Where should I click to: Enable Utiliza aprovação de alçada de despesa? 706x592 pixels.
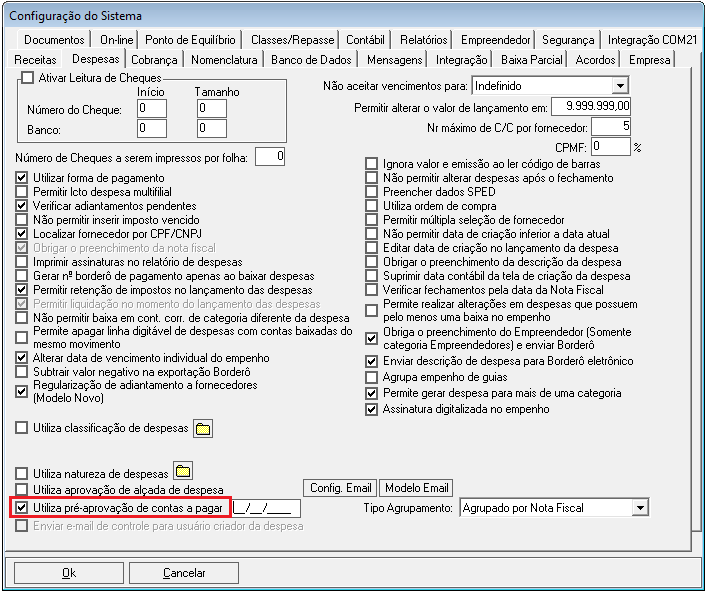(x=21, y=489)
